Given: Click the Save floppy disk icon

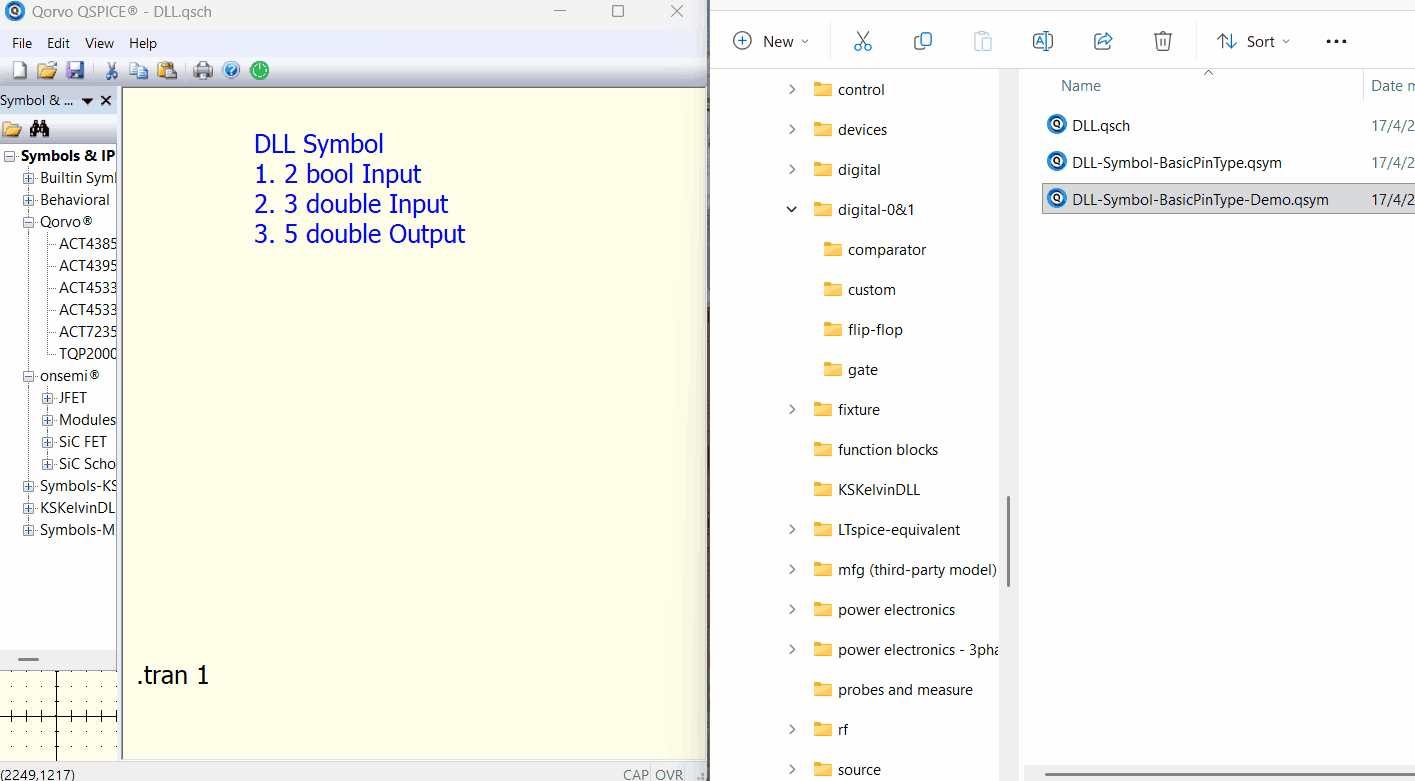Looking at the screenshot, I should pos(75,70).
